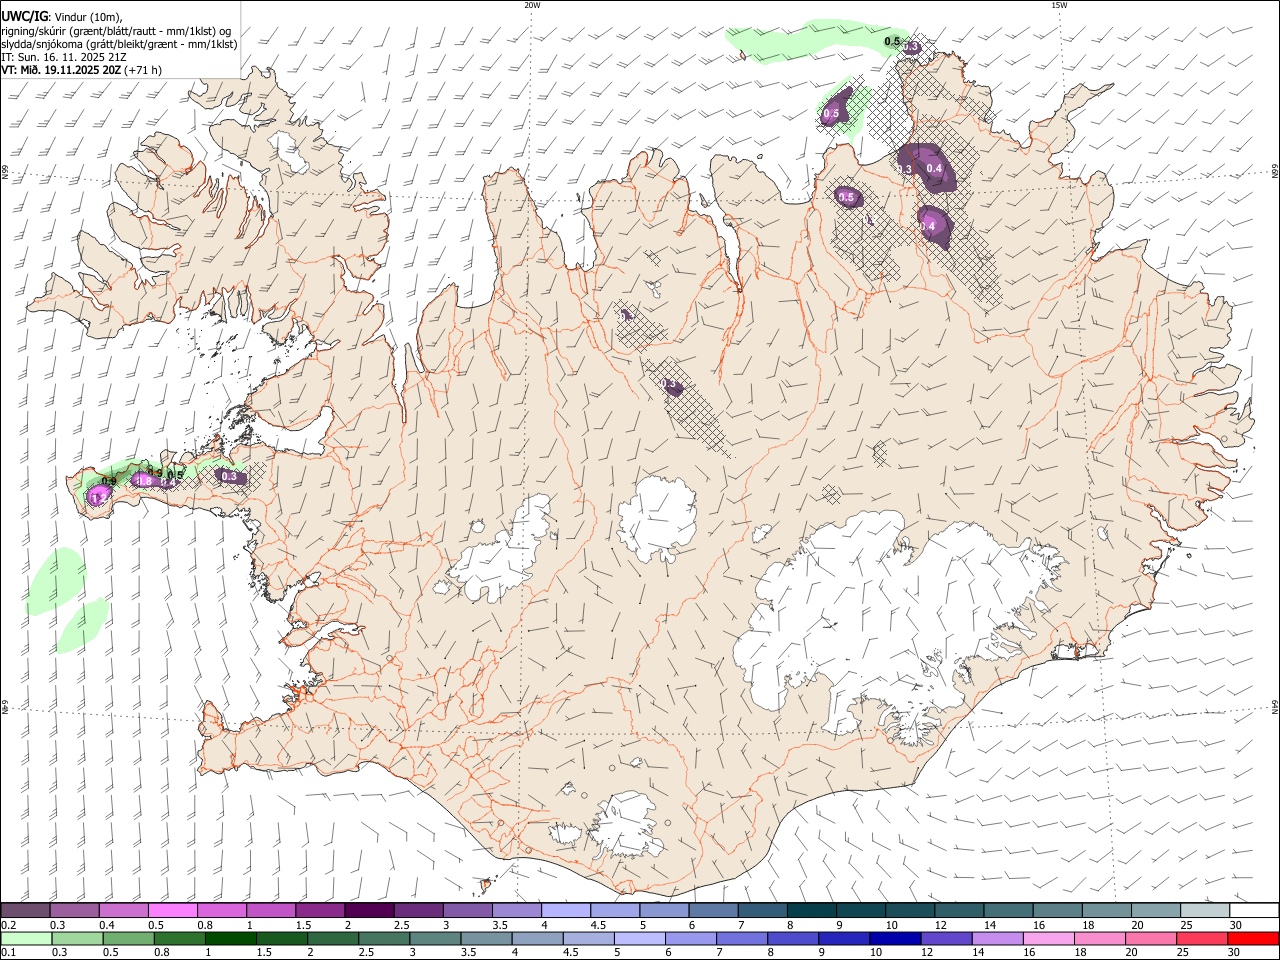Select the bright pink swatch between 0.5 and 0.8 in the upper legend

tap(173, 911)
